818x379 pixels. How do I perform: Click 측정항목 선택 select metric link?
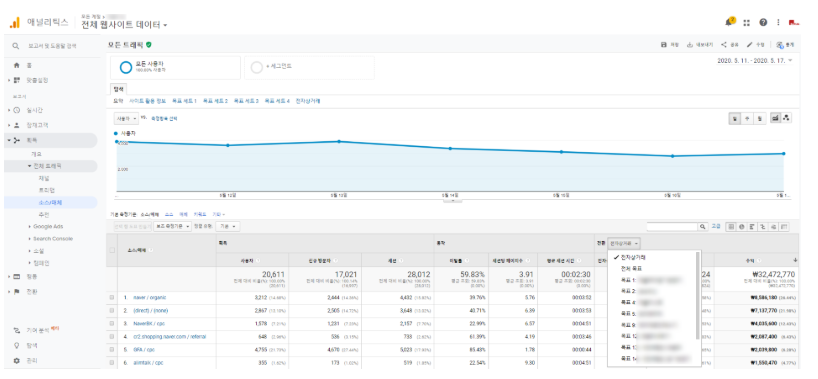tap(164, 119)
